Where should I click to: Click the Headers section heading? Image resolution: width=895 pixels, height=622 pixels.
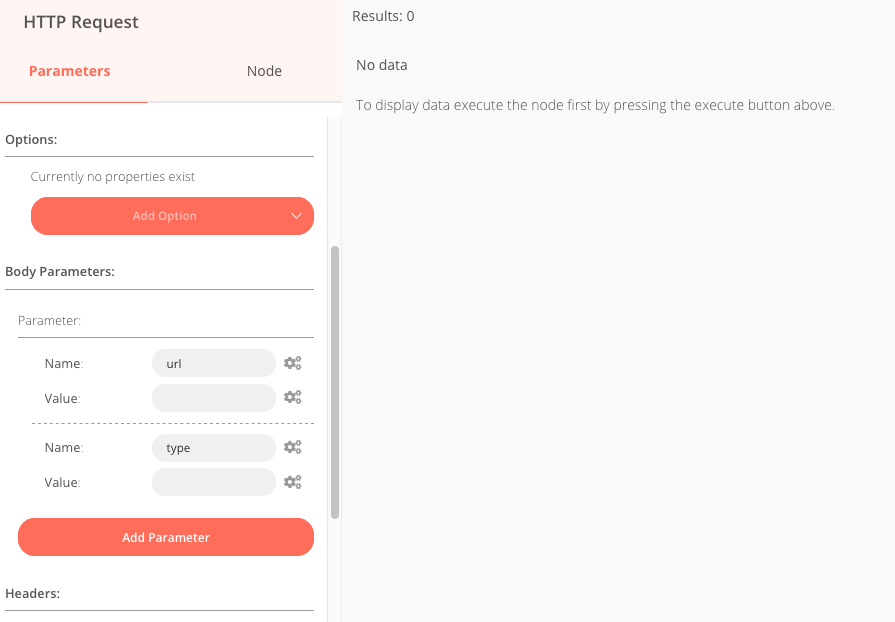pos(33,593)
